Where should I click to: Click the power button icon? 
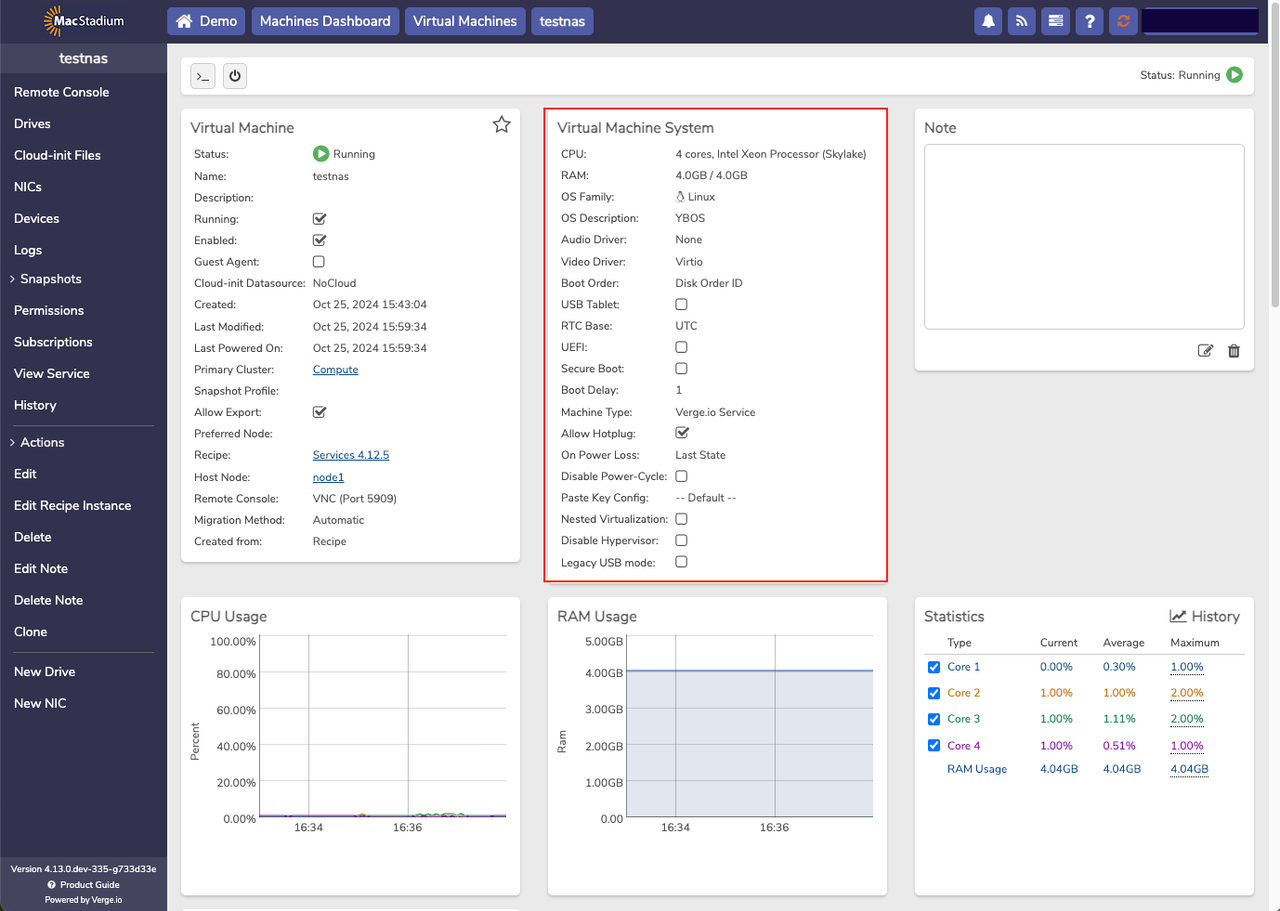point(235,75)
